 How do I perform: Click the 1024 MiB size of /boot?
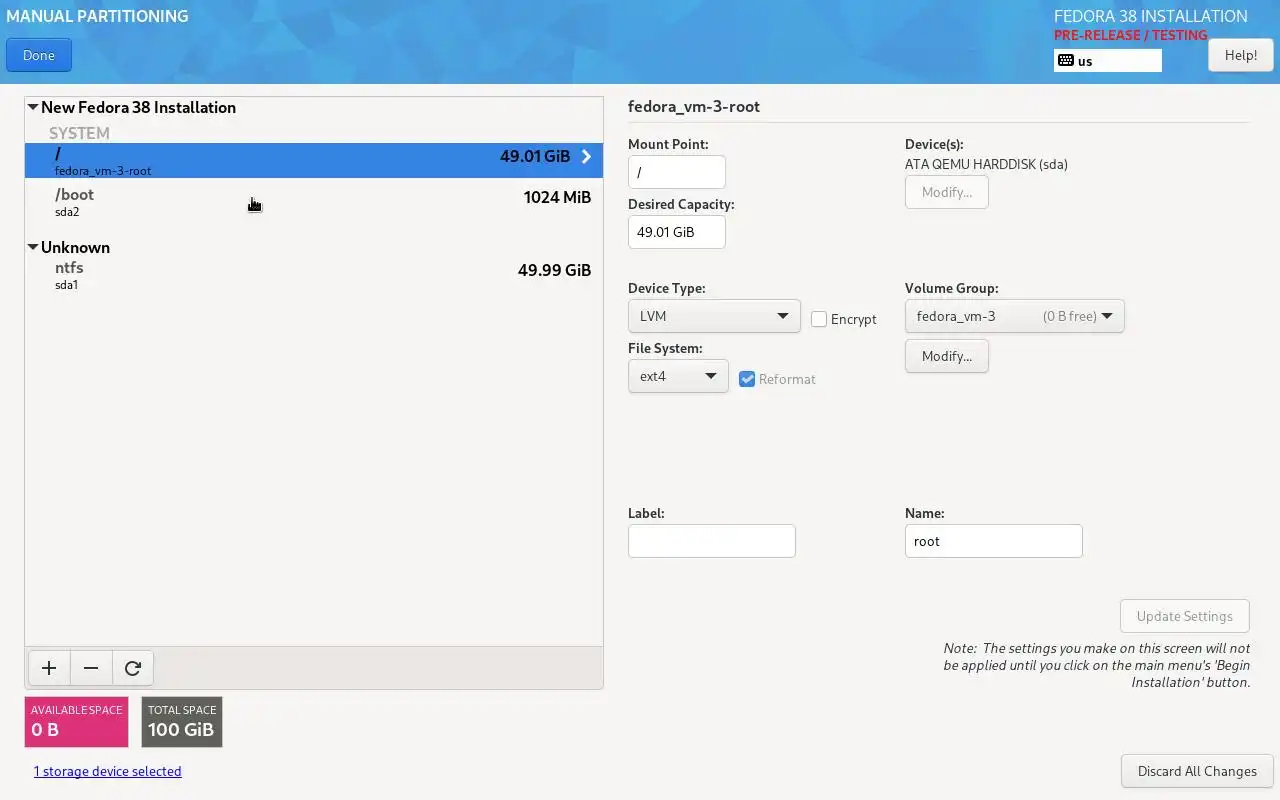tap(557, 197)
